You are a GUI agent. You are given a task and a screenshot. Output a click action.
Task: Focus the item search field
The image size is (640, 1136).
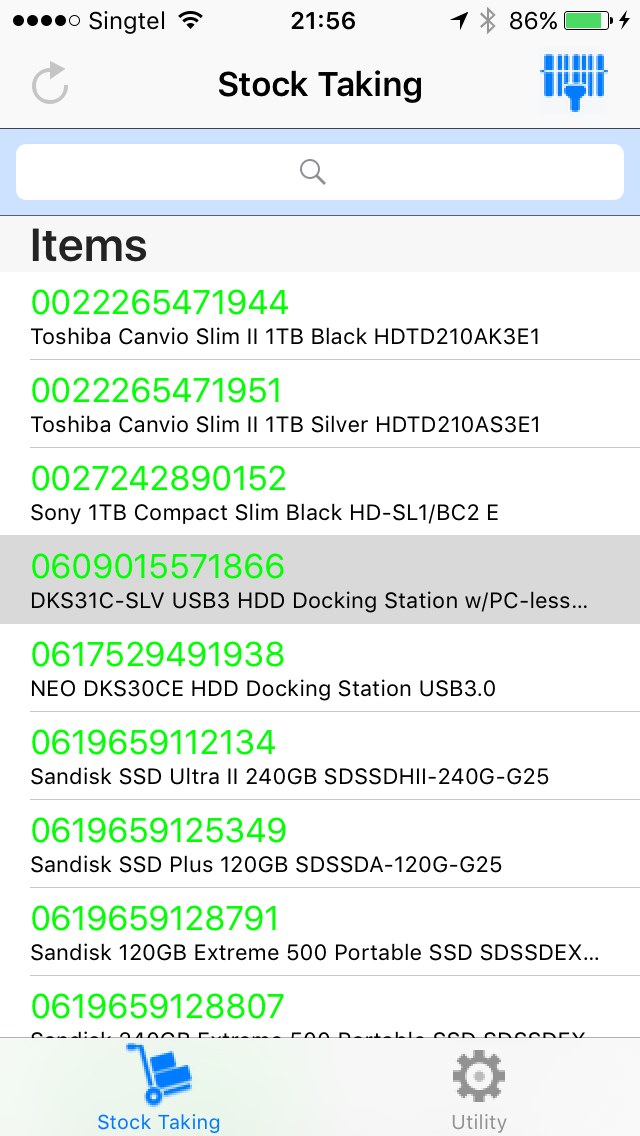pyautogui.click(x=320, y=172)
